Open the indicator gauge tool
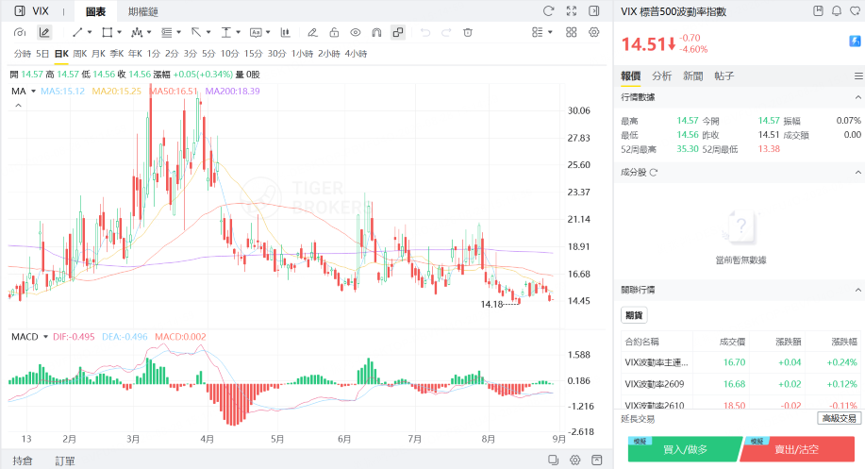865x469 pixels. click(20, 33)
